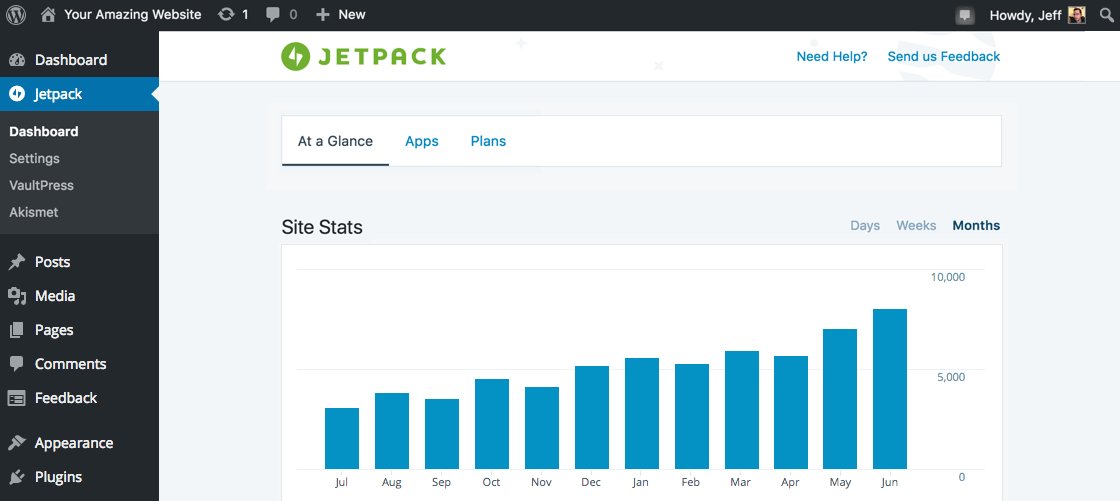Open the home icon for Your Amazing Website
1120x501 pixels.
(48, 14)
